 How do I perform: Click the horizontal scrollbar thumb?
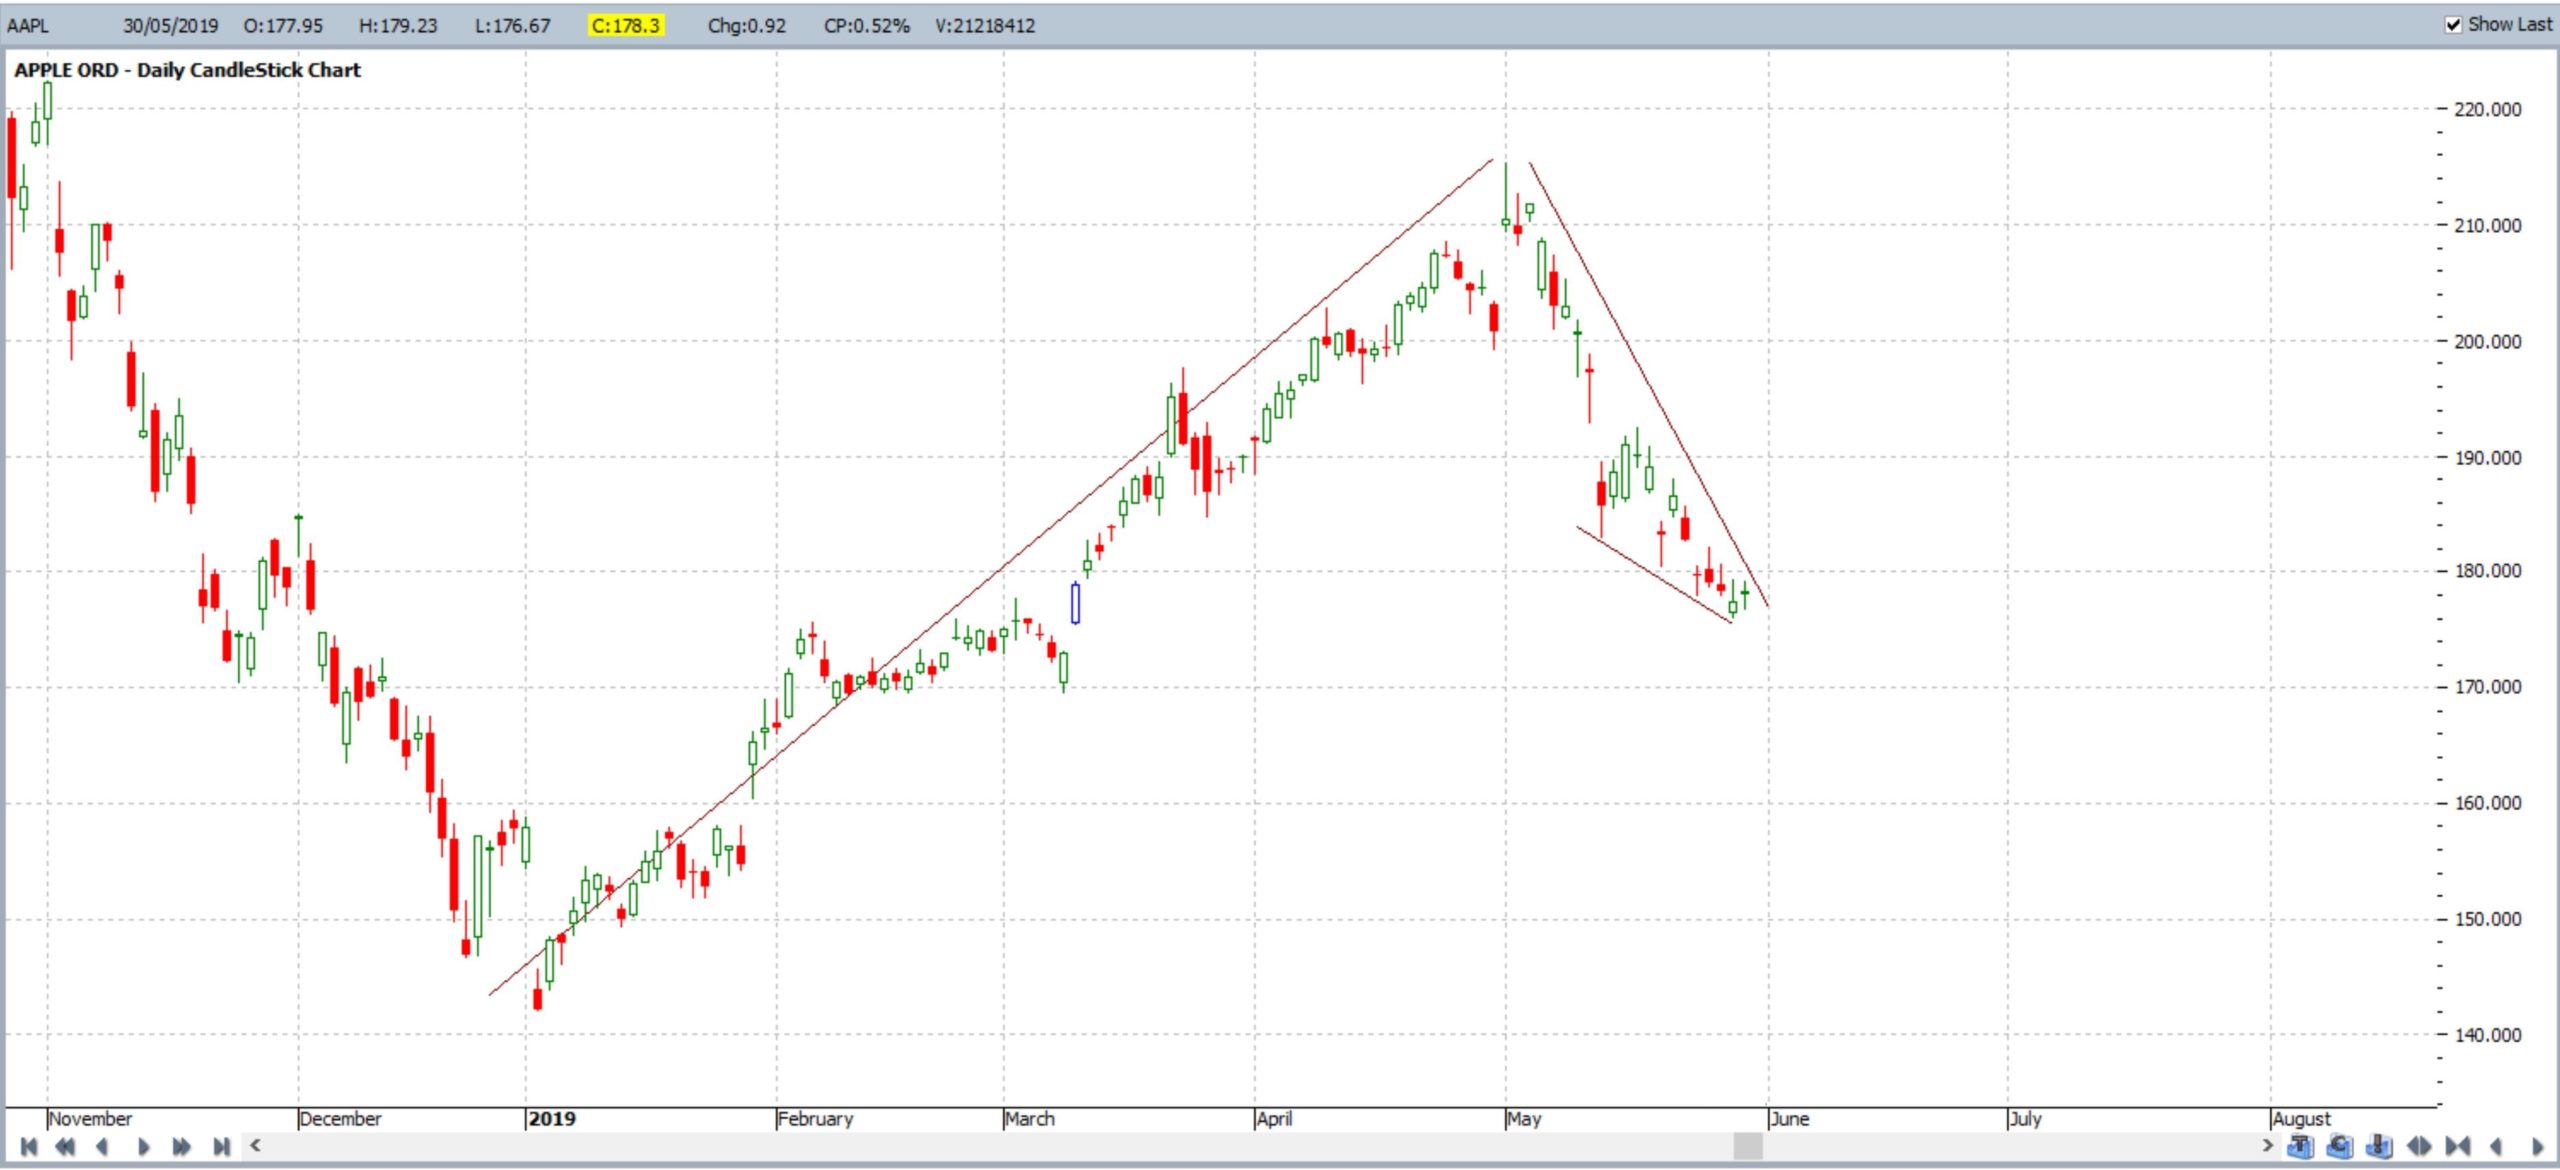[x=1747, y=1146]
